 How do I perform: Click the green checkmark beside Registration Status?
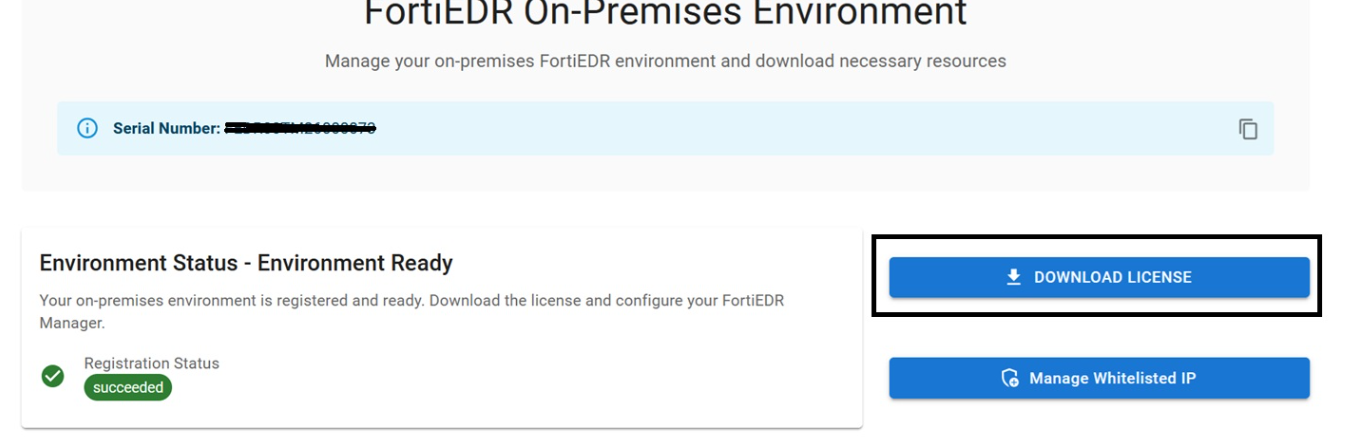53,376
